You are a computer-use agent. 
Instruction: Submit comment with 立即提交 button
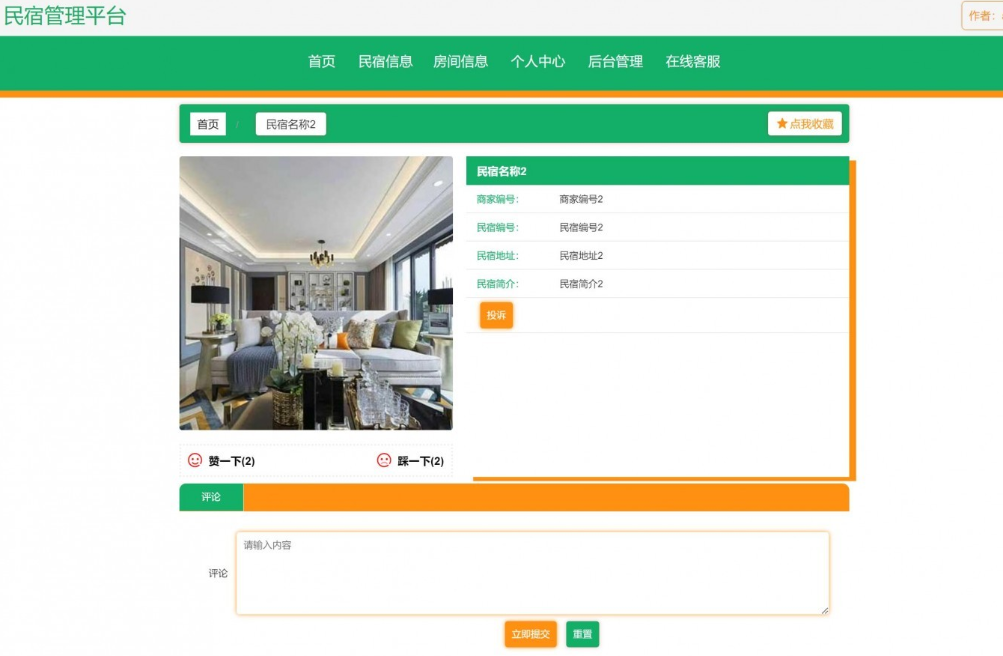click(530, 634)
